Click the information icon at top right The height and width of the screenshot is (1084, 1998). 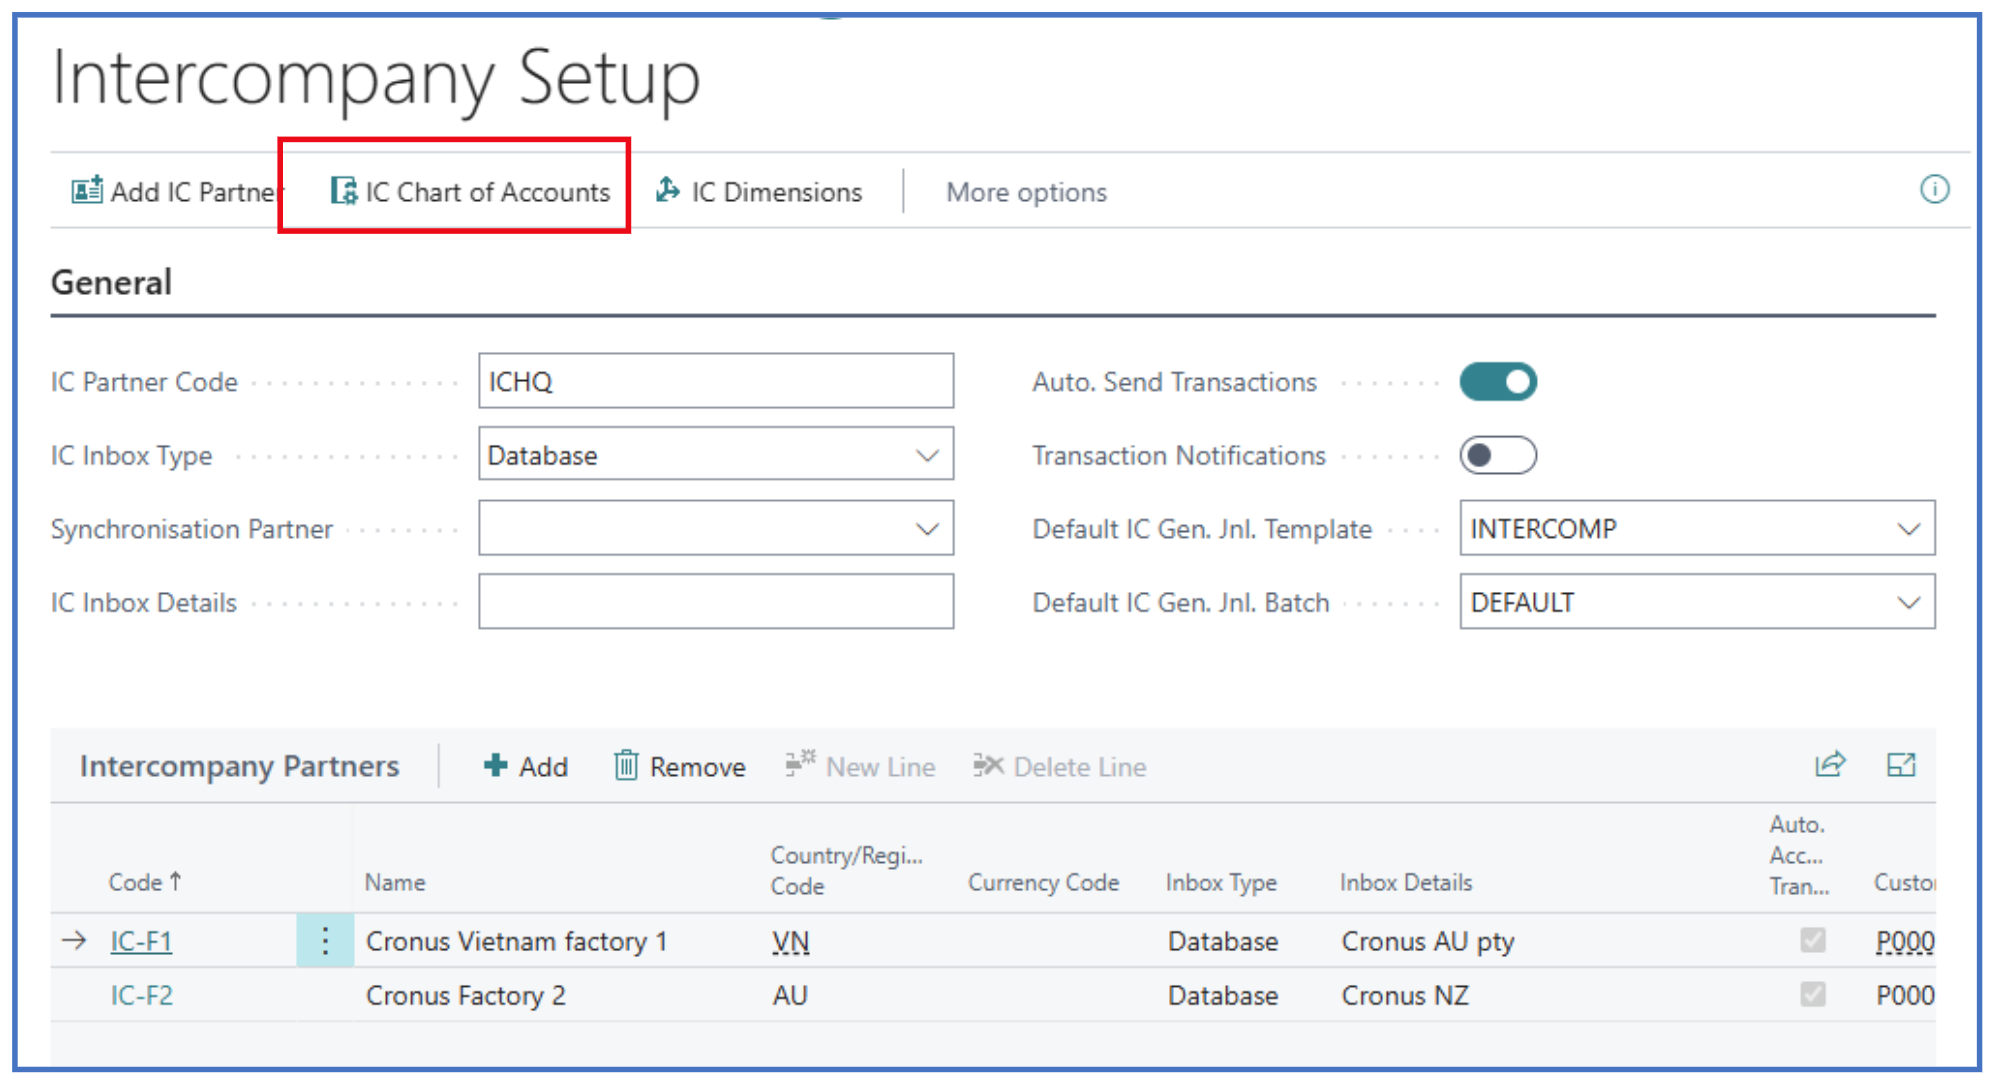[x=1934, y=189]
